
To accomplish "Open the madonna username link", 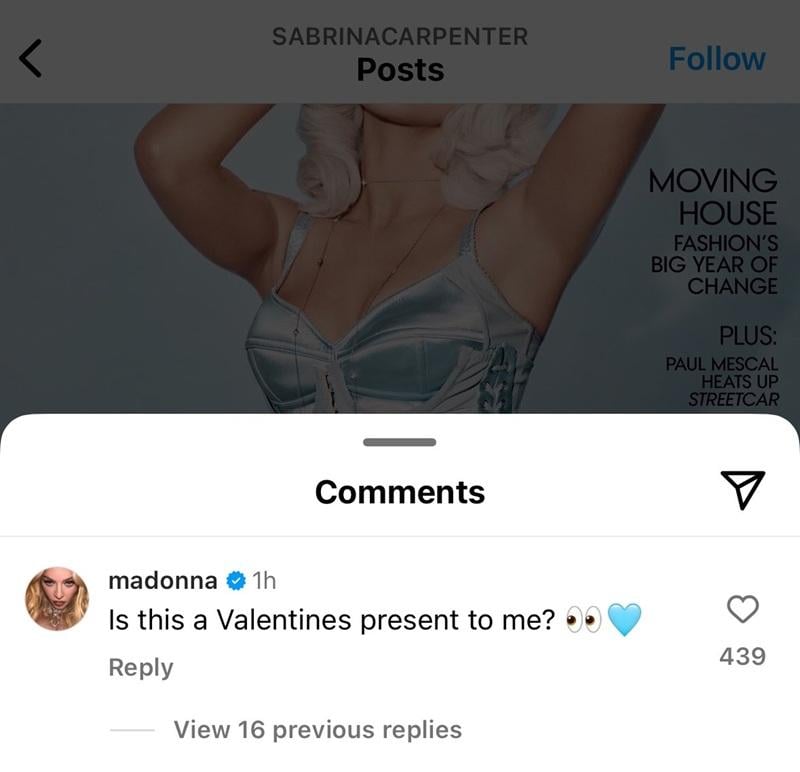I will [163, 581].
